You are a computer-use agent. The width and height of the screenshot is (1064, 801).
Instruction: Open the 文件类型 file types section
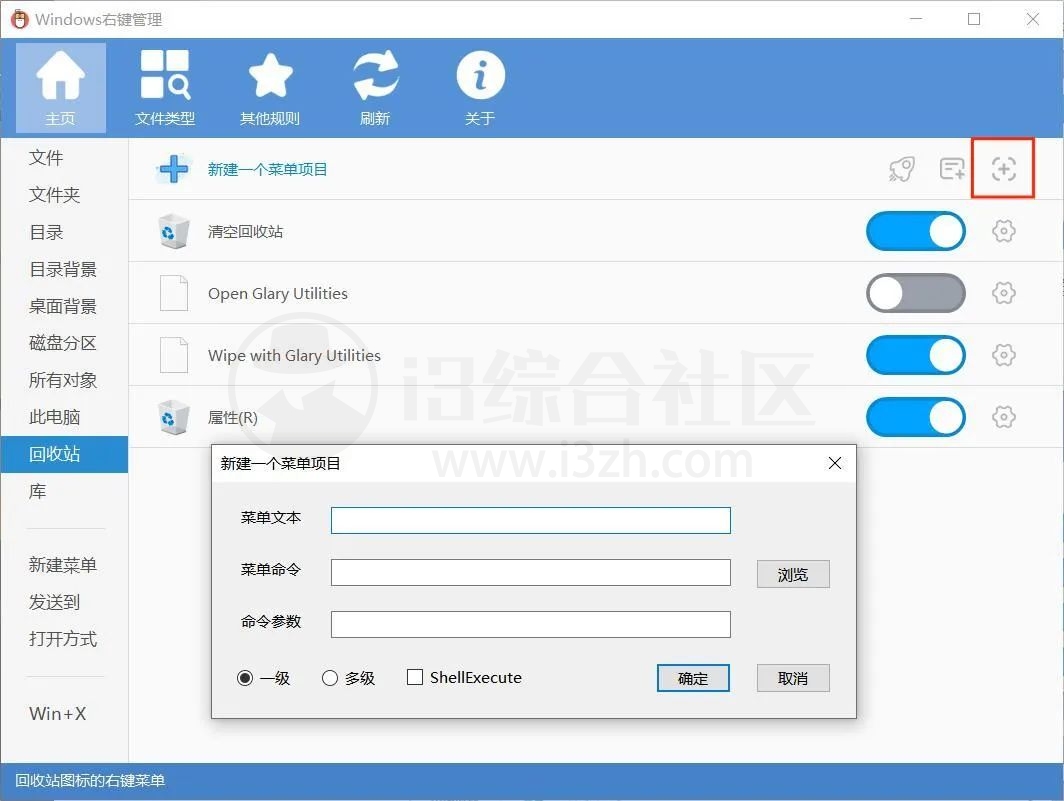[165, 88]
